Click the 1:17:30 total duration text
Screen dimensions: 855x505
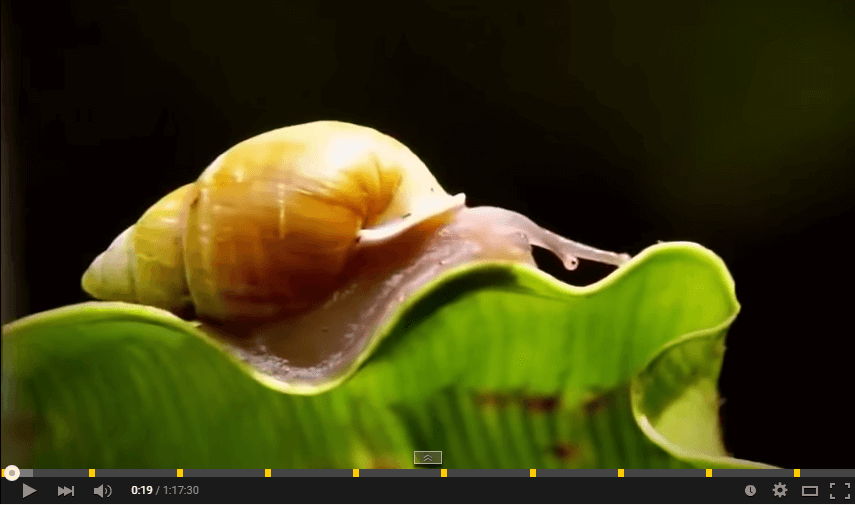pos(180,490)
